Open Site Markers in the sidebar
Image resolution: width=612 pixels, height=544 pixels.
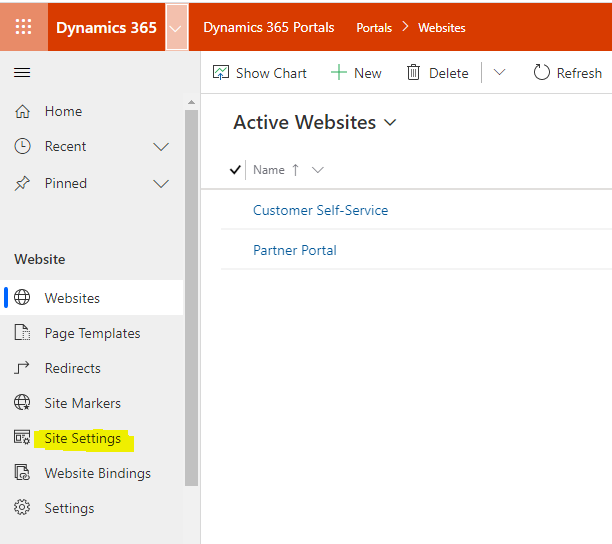[x=83, y=403]
